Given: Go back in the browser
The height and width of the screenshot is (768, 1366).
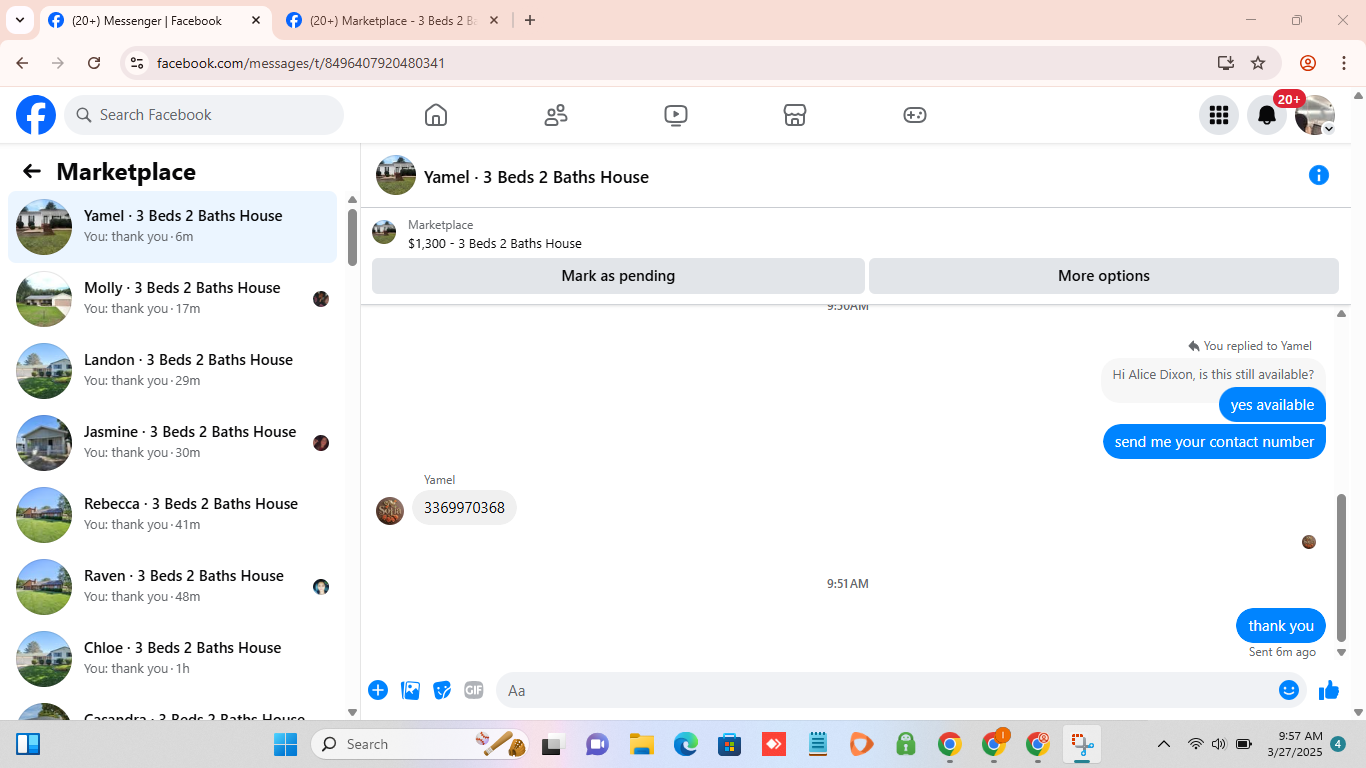Looking at the screenshot, I should point(22,63).
